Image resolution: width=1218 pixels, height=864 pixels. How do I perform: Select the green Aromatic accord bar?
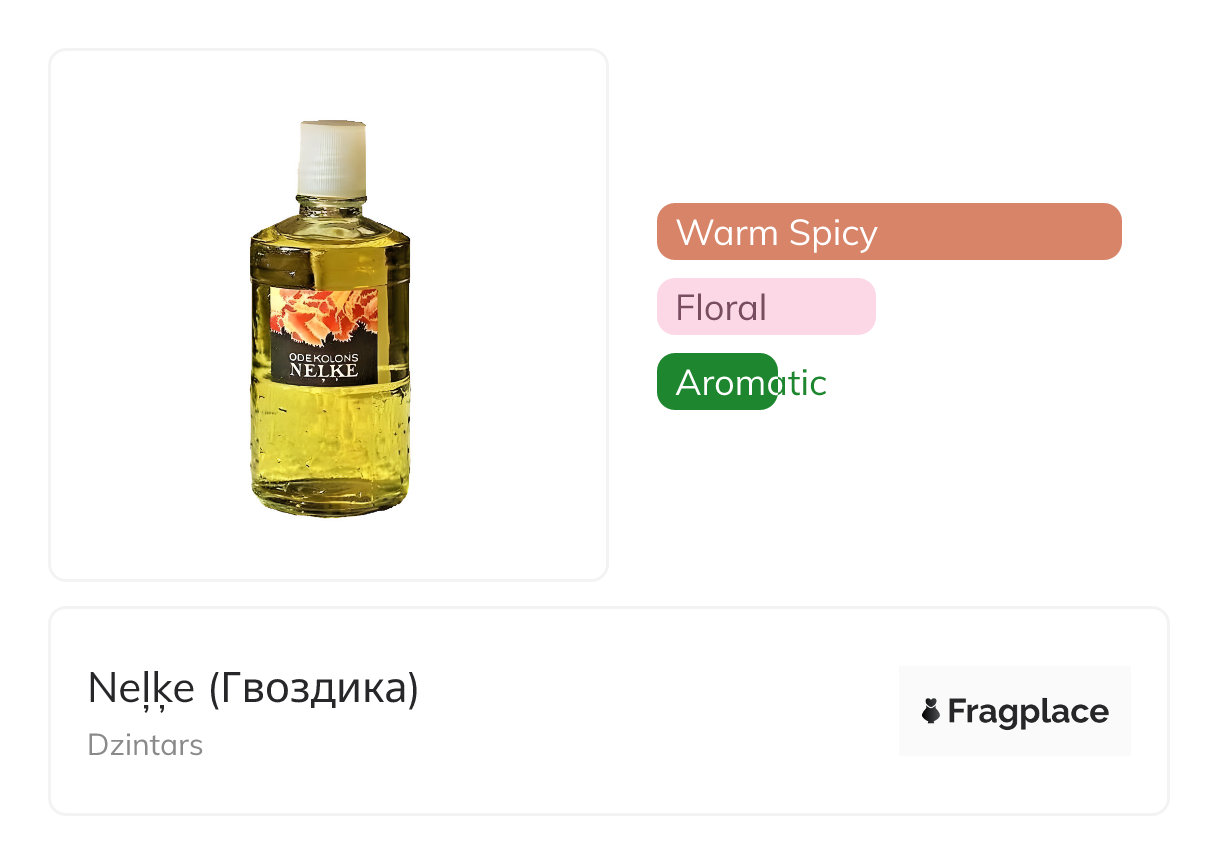pyautogui.click(x=716, y=382)
